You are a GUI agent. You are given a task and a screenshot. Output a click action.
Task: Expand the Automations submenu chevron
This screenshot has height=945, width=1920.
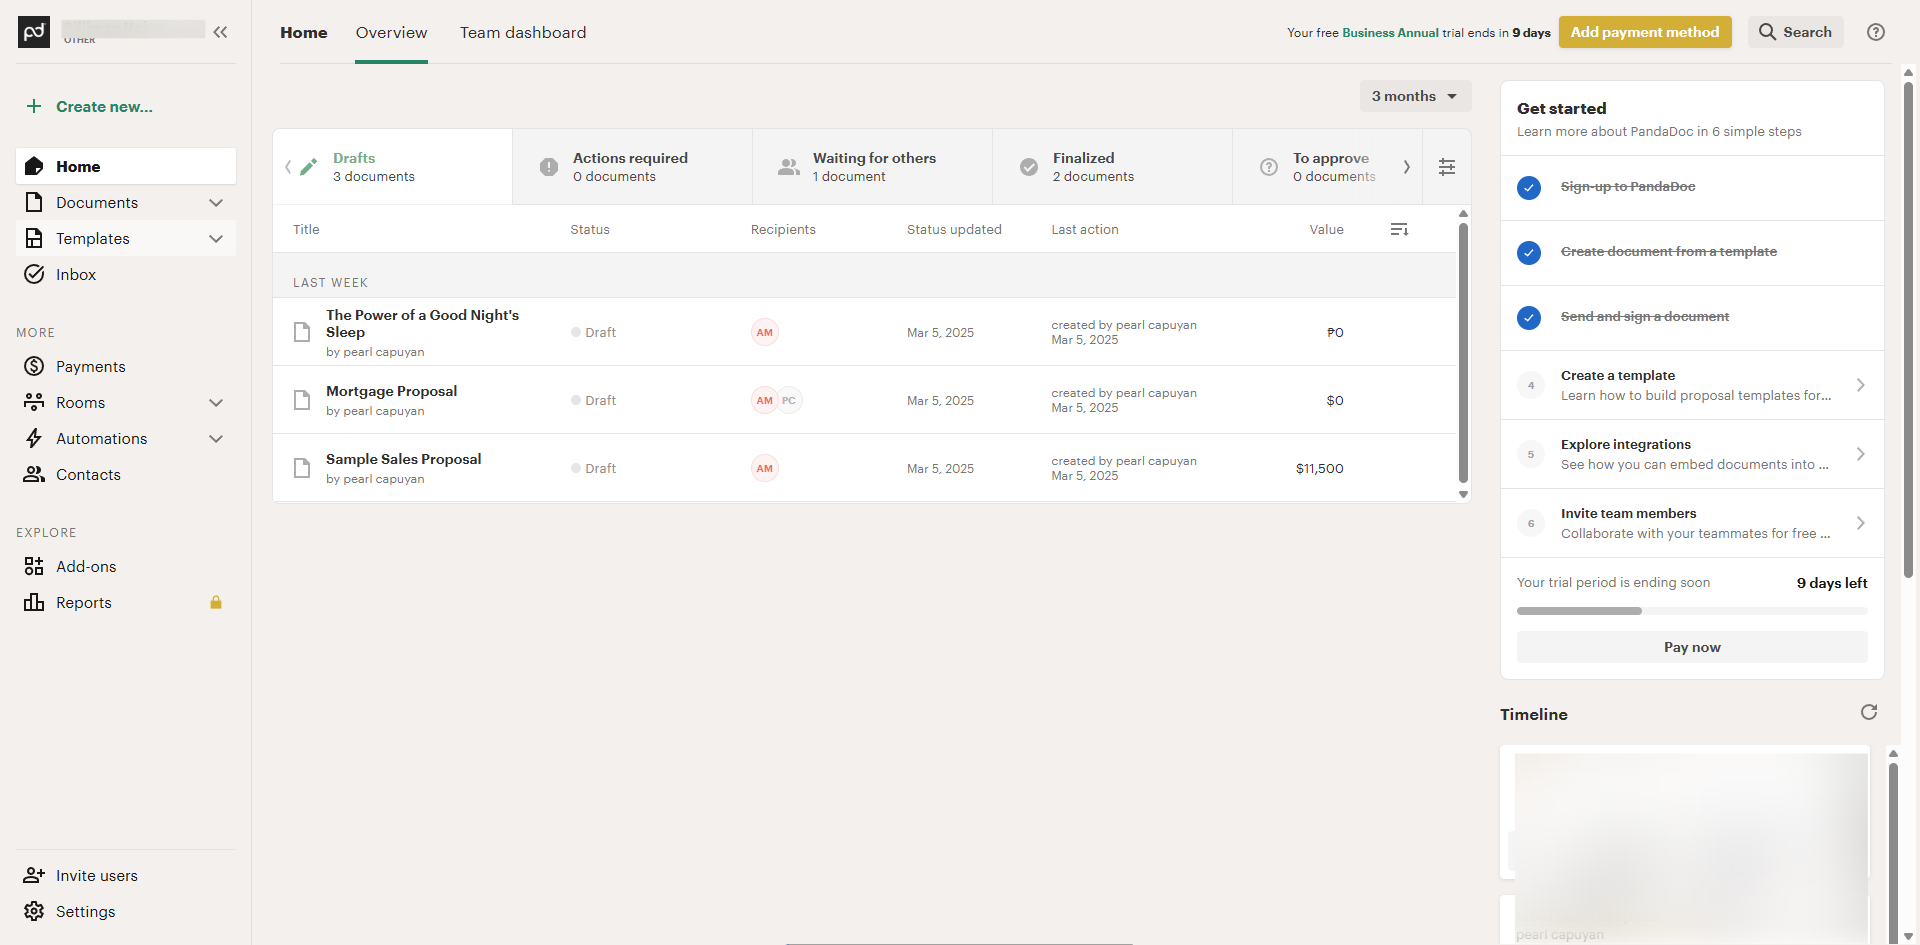(x=216, y=439)
